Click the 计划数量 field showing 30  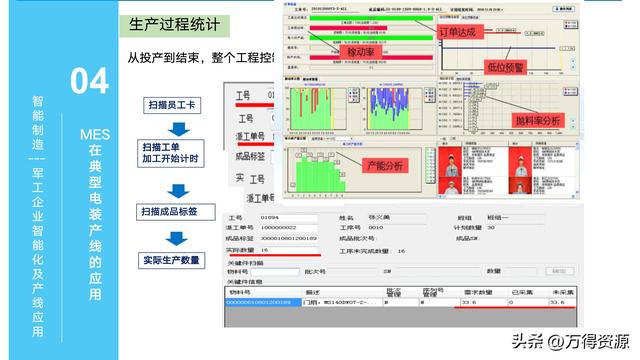[515, 228]
